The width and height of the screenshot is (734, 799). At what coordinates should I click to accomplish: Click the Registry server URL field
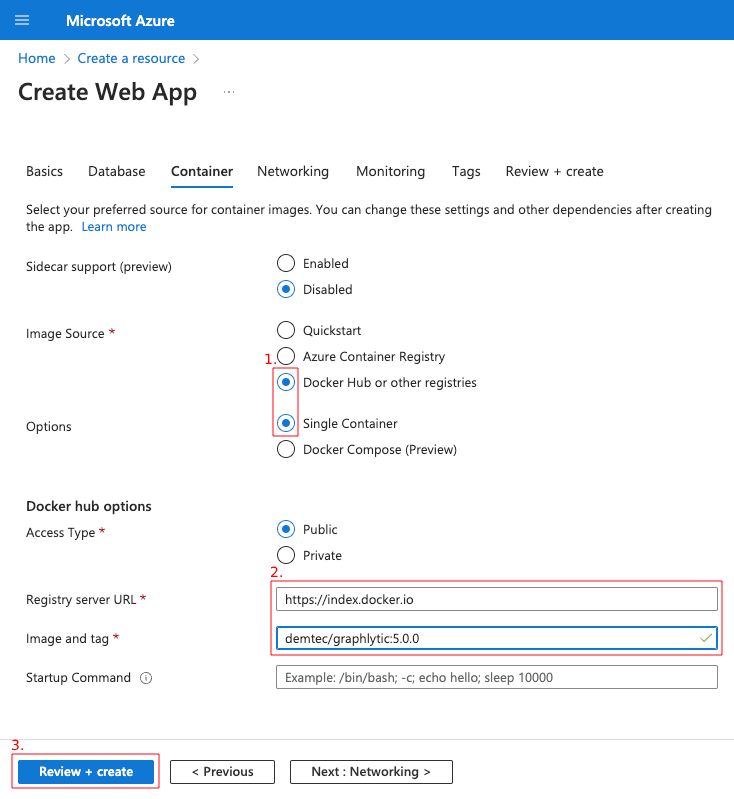click(497, 599)
